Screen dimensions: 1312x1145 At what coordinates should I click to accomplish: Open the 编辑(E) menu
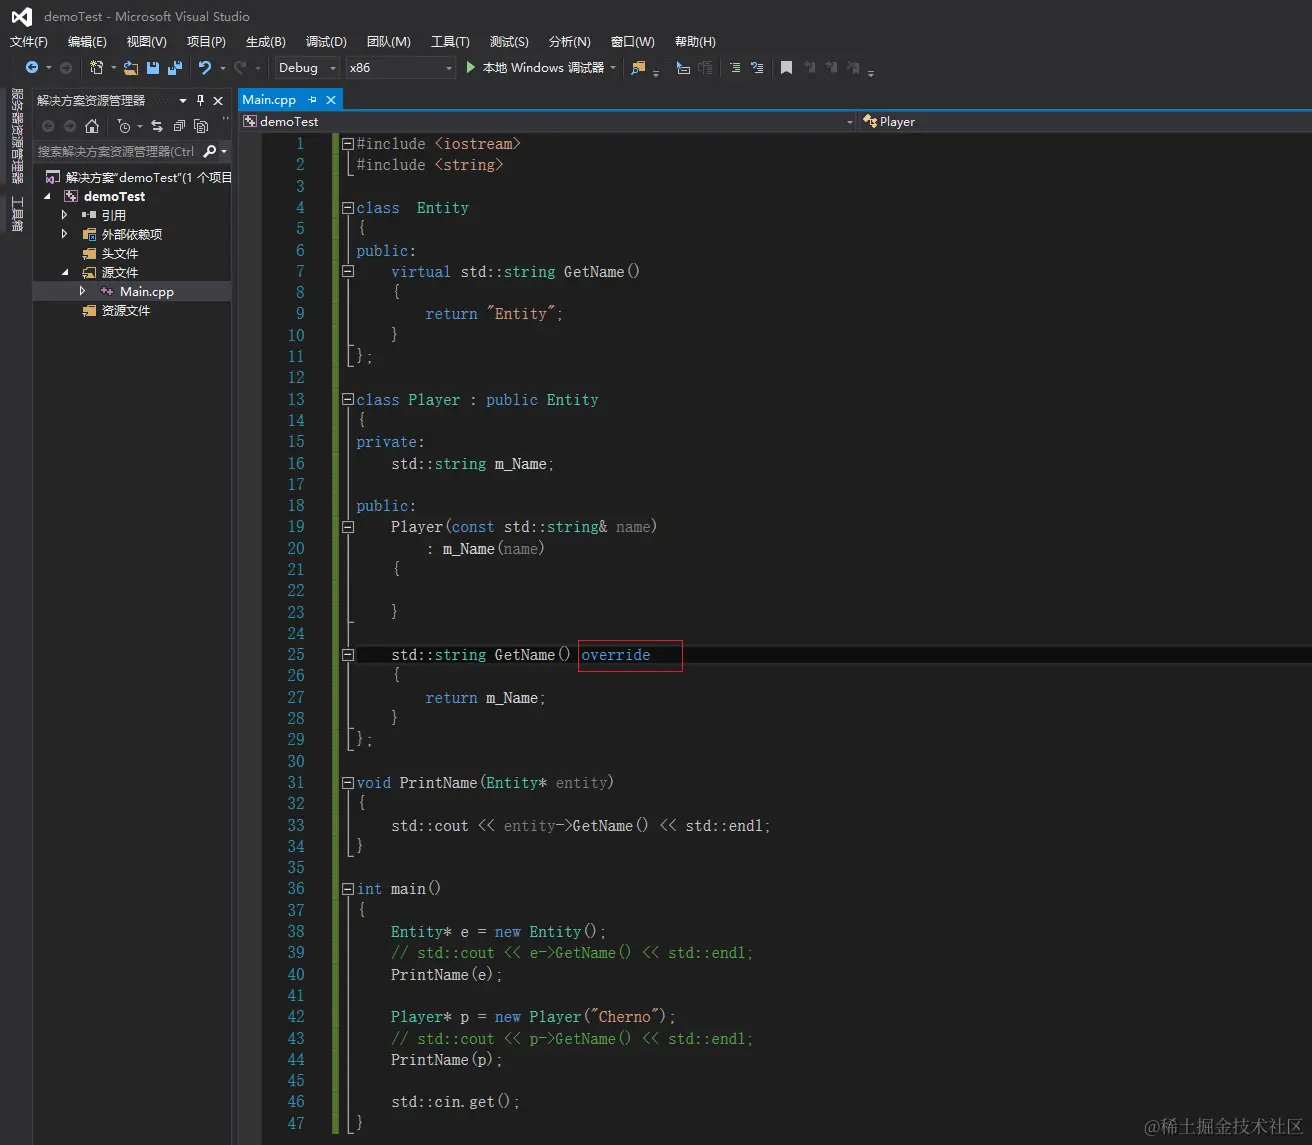click(x=87, y=42)
